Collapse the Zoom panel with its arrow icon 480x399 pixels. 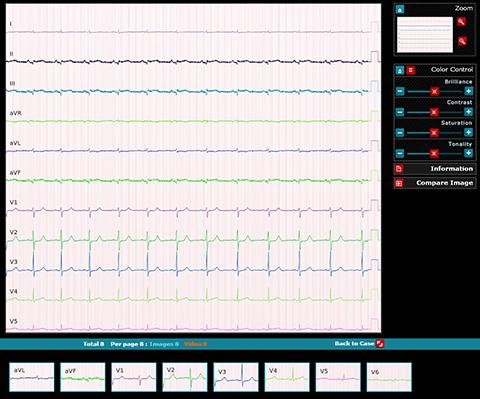click(x=400, y=9)
